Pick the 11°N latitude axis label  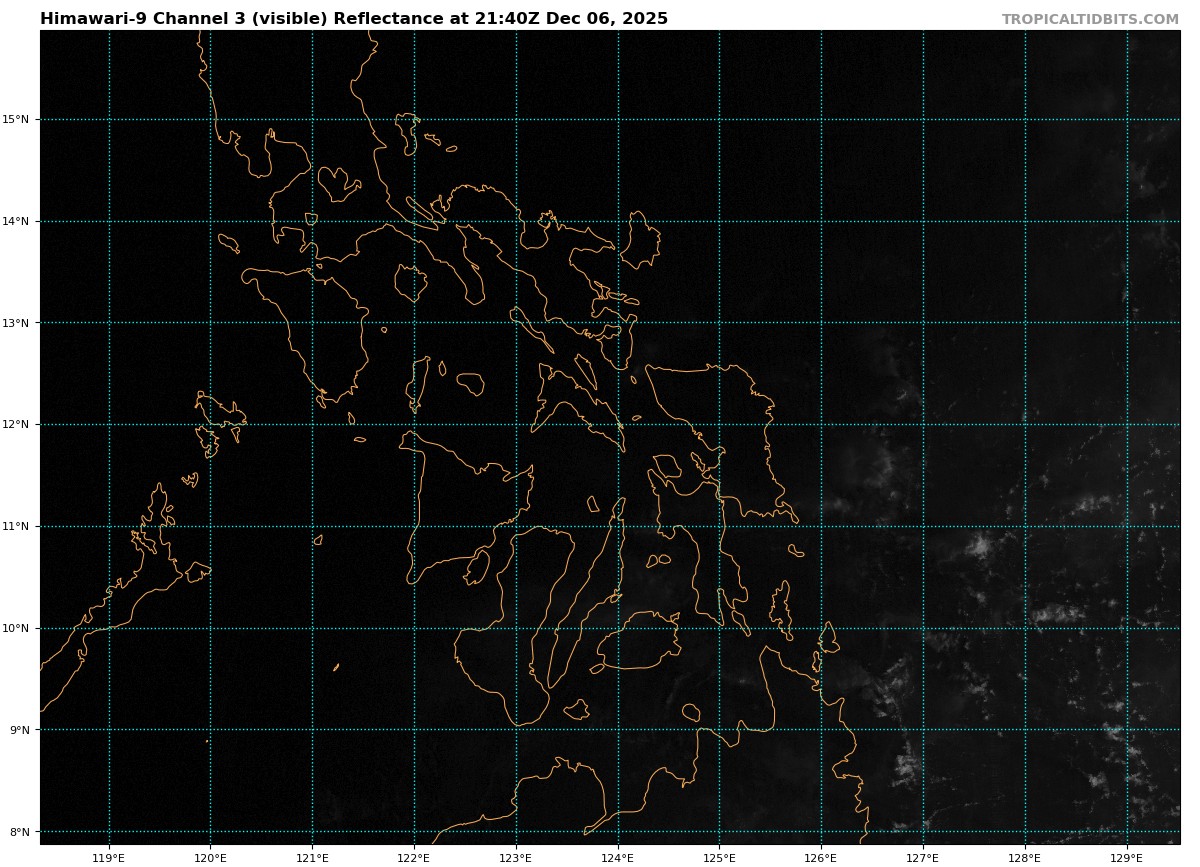coord(17,527)
